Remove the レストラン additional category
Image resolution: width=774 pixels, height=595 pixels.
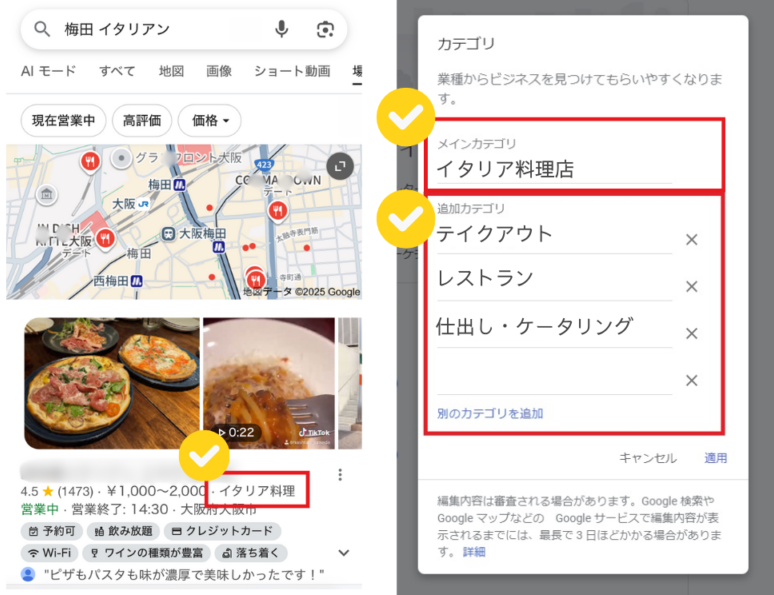[692, 287]
